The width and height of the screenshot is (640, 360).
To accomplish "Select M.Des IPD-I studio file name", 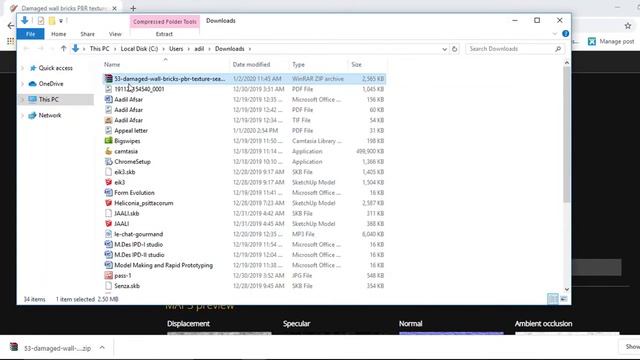I will (x=138, y=244).
